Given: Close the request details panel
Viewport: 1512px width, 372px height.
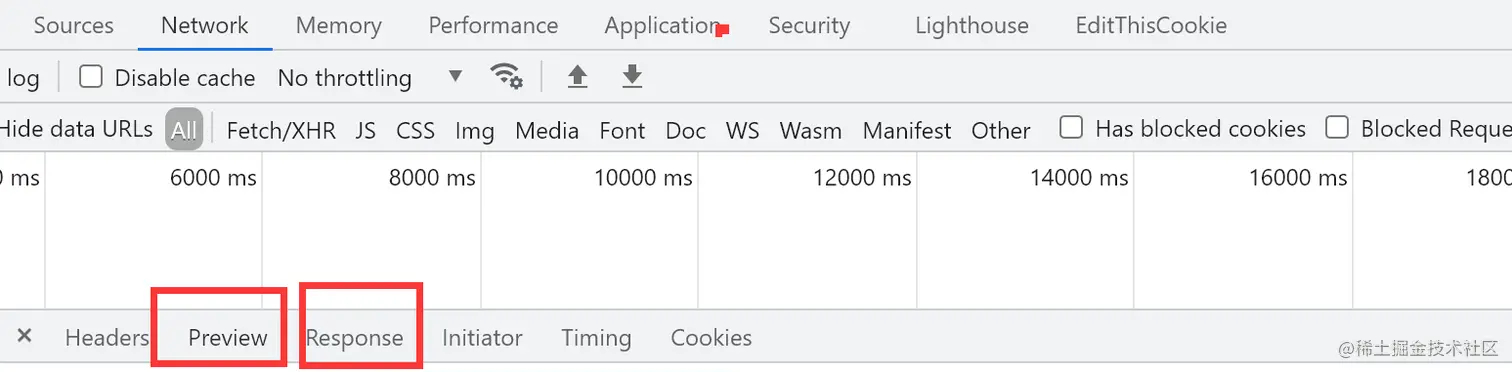Looking at the screenshot, I should click(x=25, y=336).
